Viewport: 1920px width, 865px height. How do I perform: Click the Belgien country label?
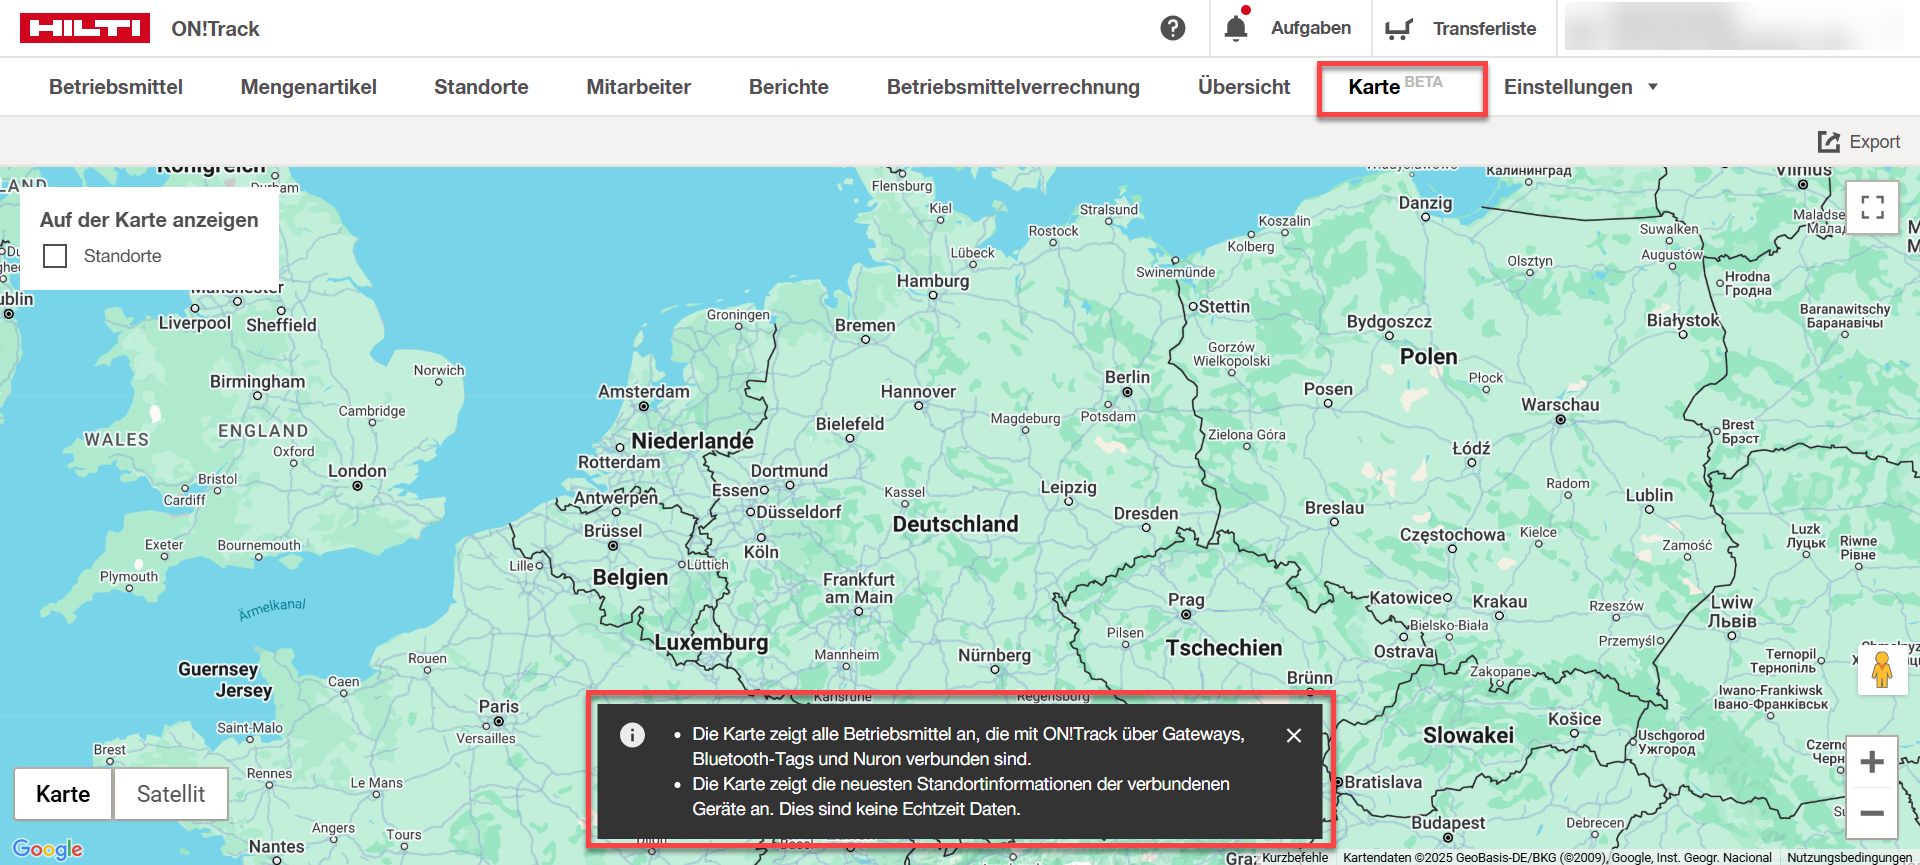click(x=630, y=578)
